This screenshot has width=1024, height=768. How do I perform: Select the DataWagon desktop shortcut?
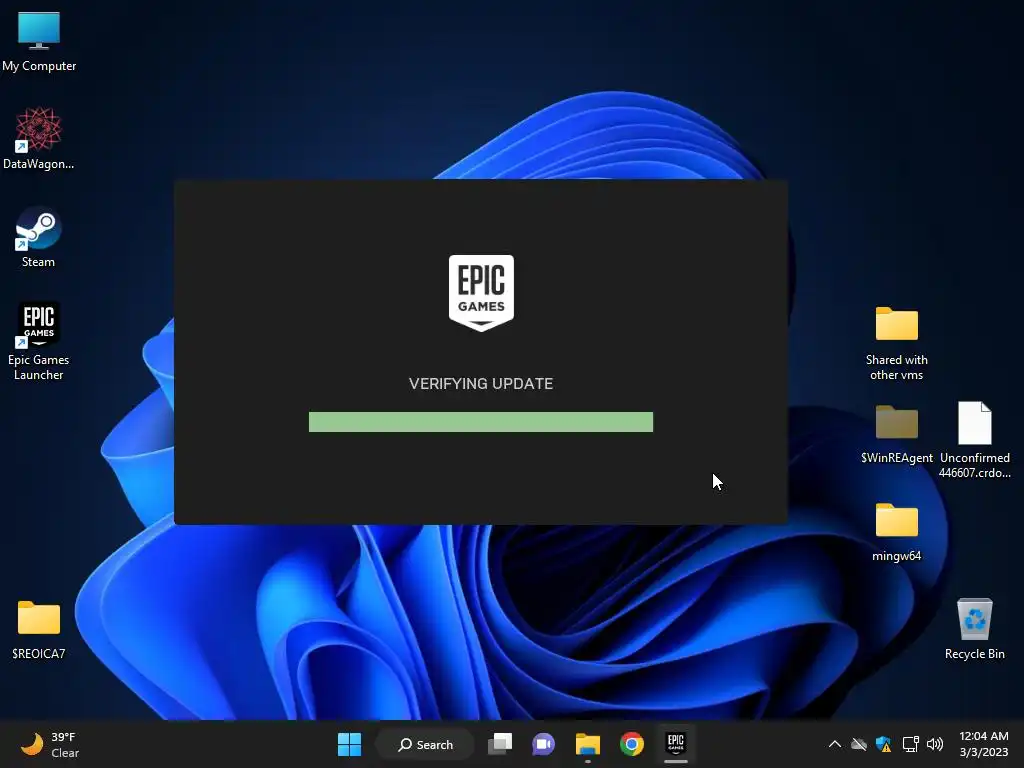tap(39, 138)
